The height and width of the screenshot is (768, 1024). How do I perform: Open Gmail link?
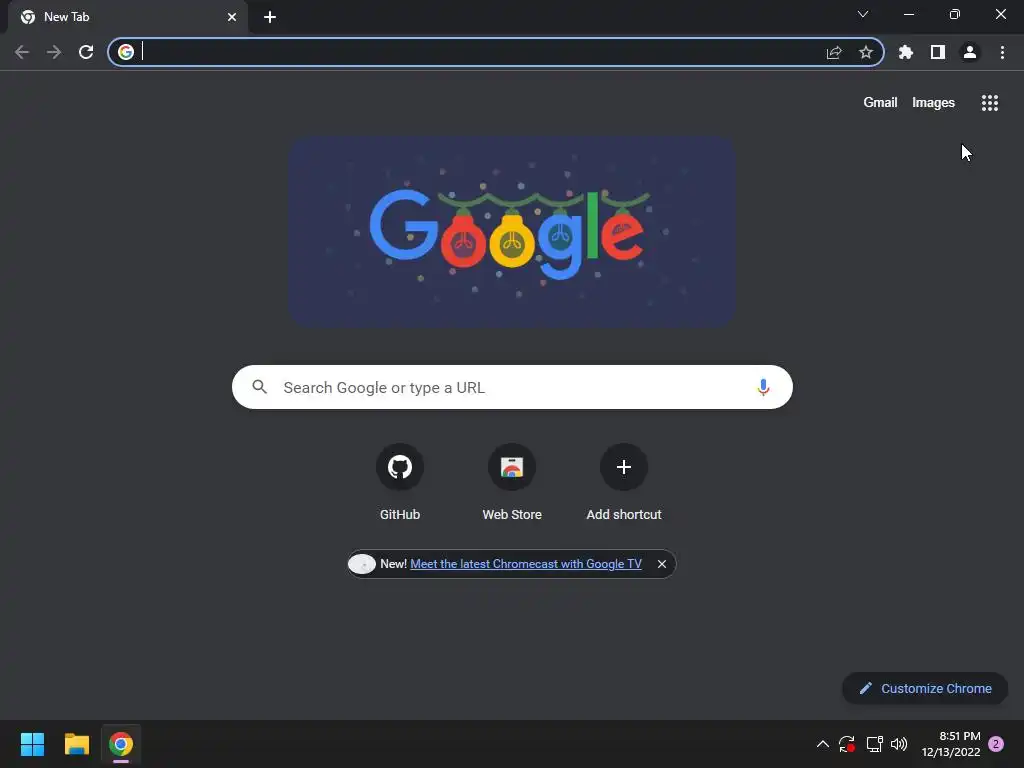[x=880, y=103]
